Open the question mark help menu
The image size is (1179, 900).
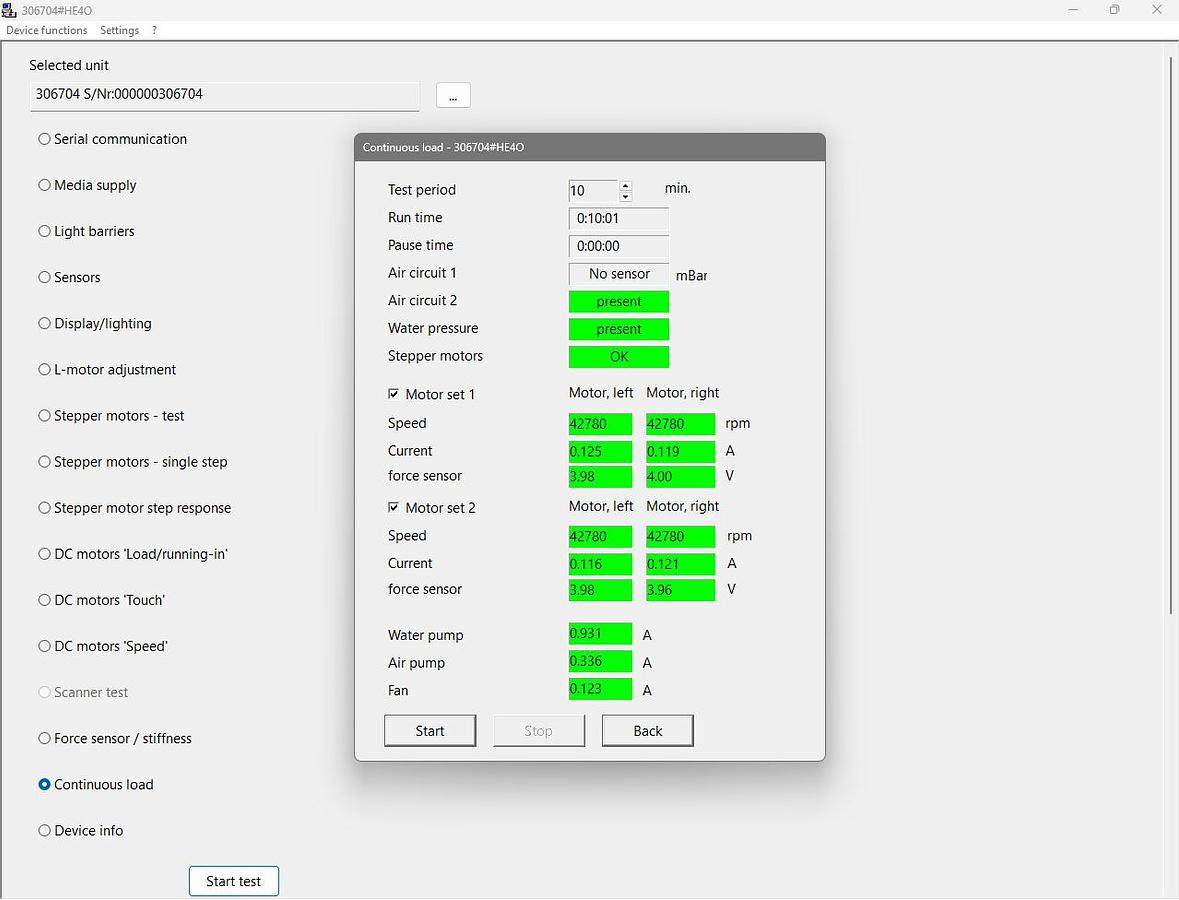154,30
